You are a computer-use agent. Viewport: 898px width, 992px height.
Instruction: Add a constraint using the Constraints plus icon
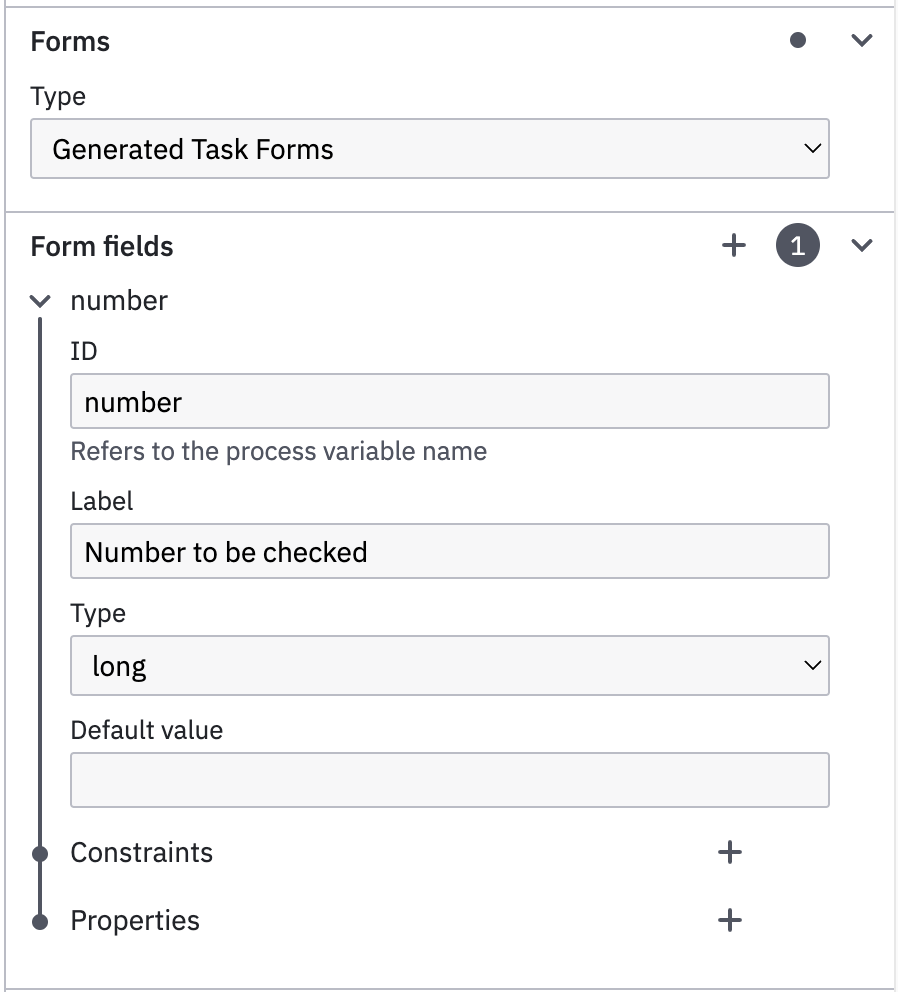click(x=730, y=852)
